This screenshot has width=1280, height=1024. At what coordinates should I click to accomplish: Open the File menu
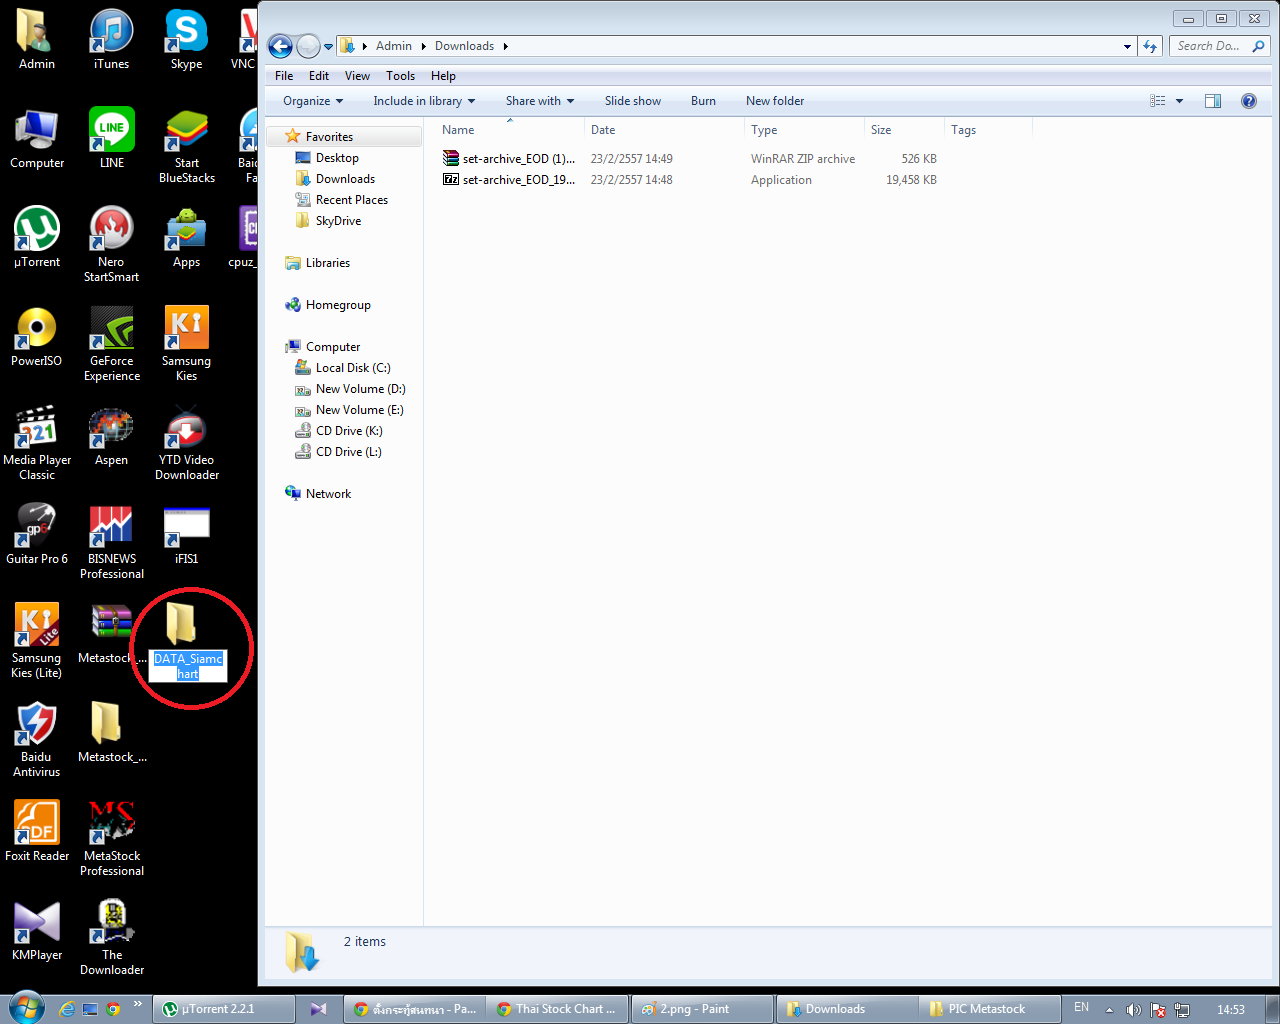[284, 76]
